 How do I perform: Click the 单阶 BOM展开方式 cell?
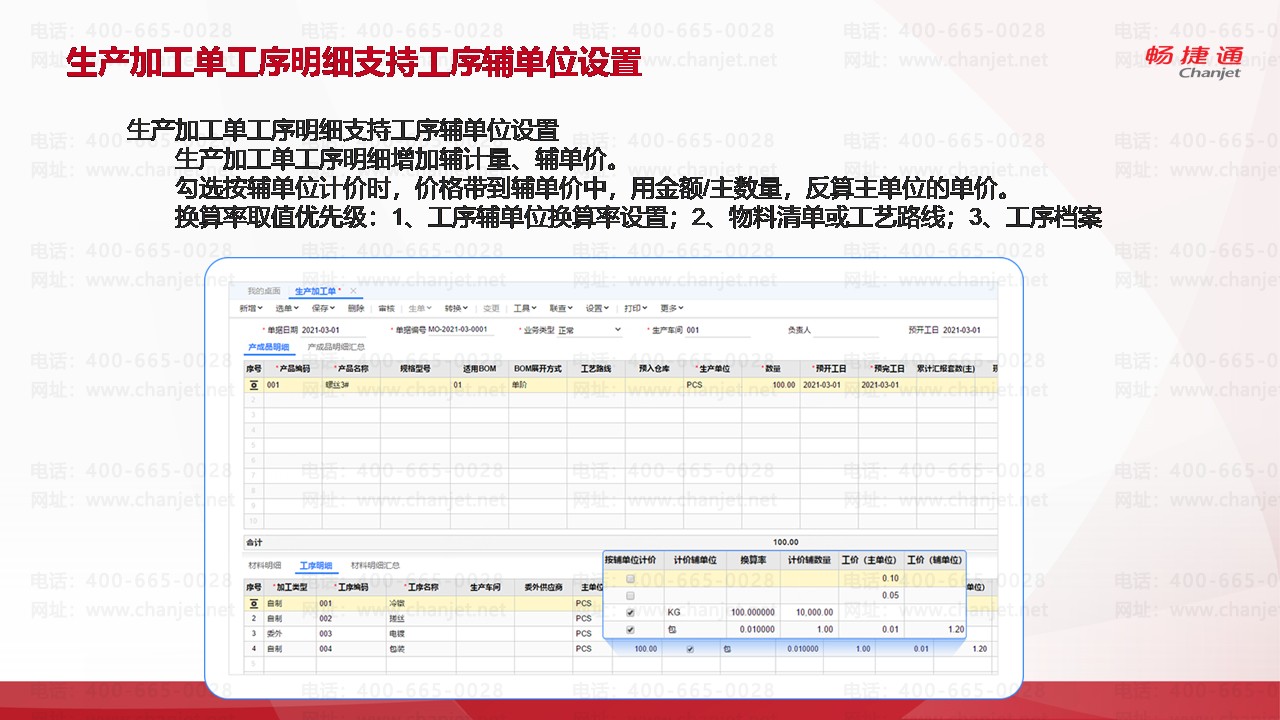(538, 384)
